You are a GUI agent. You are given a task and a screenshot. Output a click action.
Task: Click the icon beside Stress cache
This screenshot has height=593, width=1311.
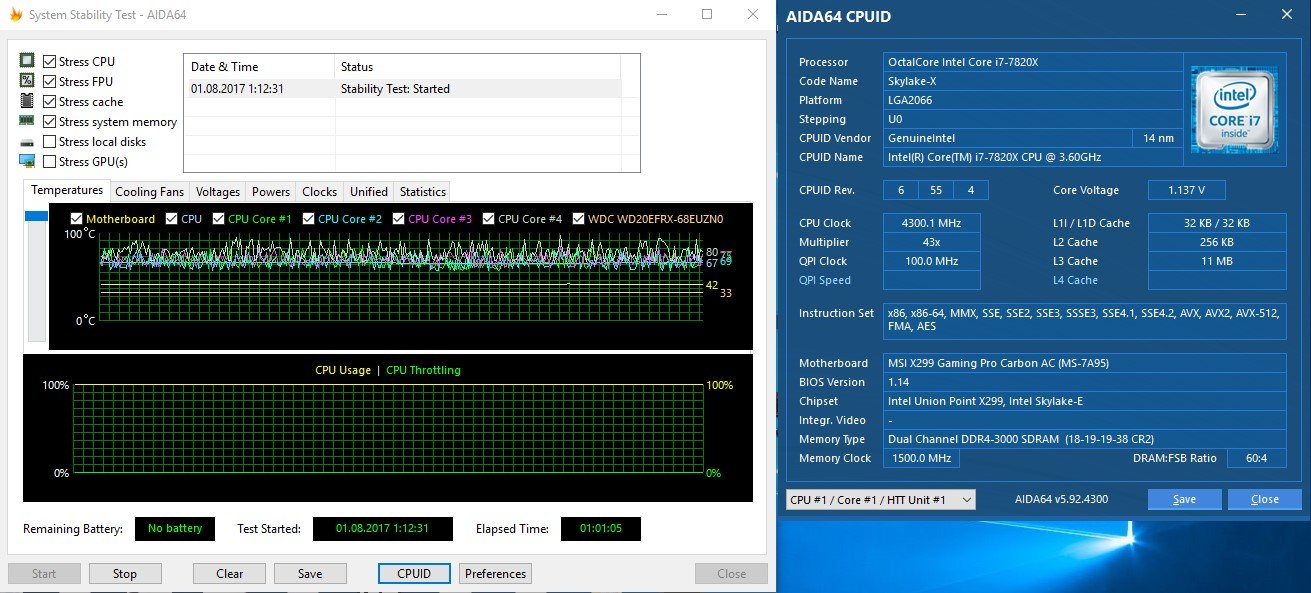pos(27,102)
